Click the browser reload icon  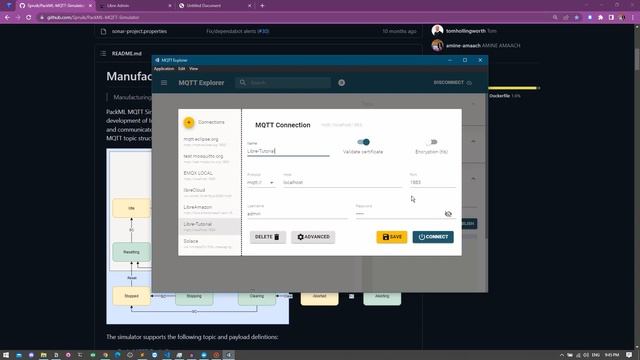[29, 18]
